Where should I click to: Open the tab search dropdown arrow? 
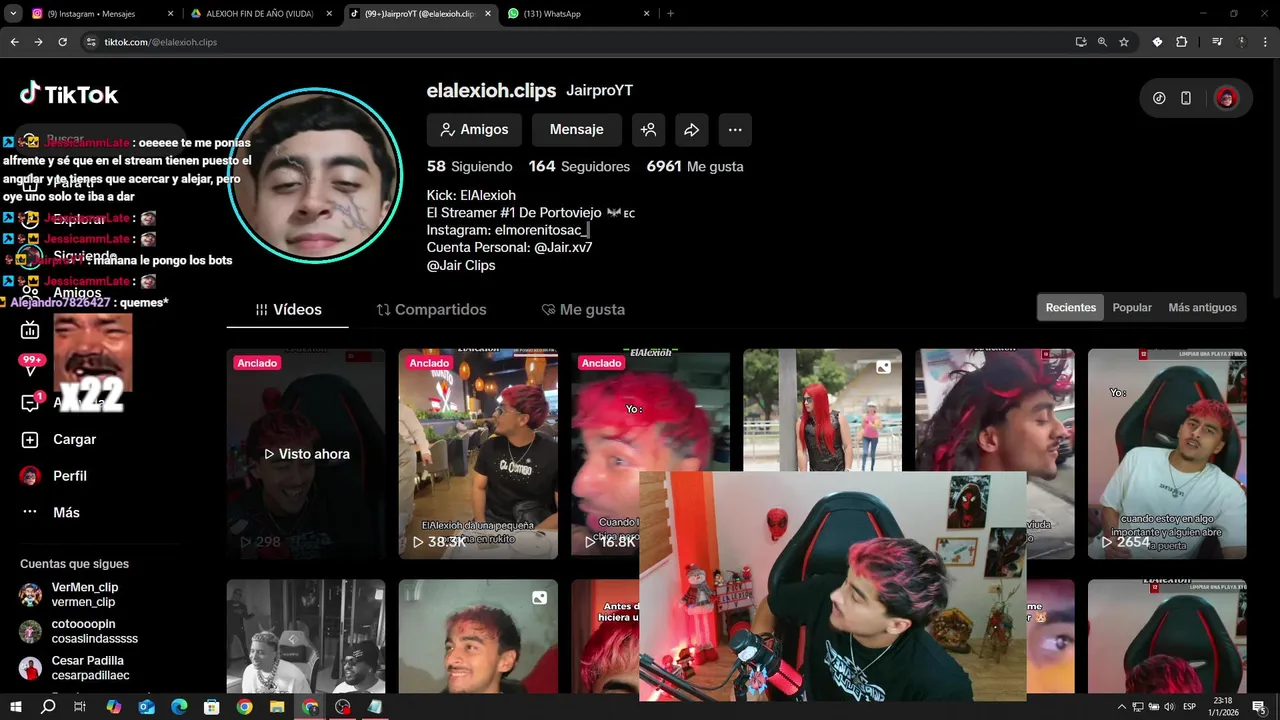[x=14, y=14]
